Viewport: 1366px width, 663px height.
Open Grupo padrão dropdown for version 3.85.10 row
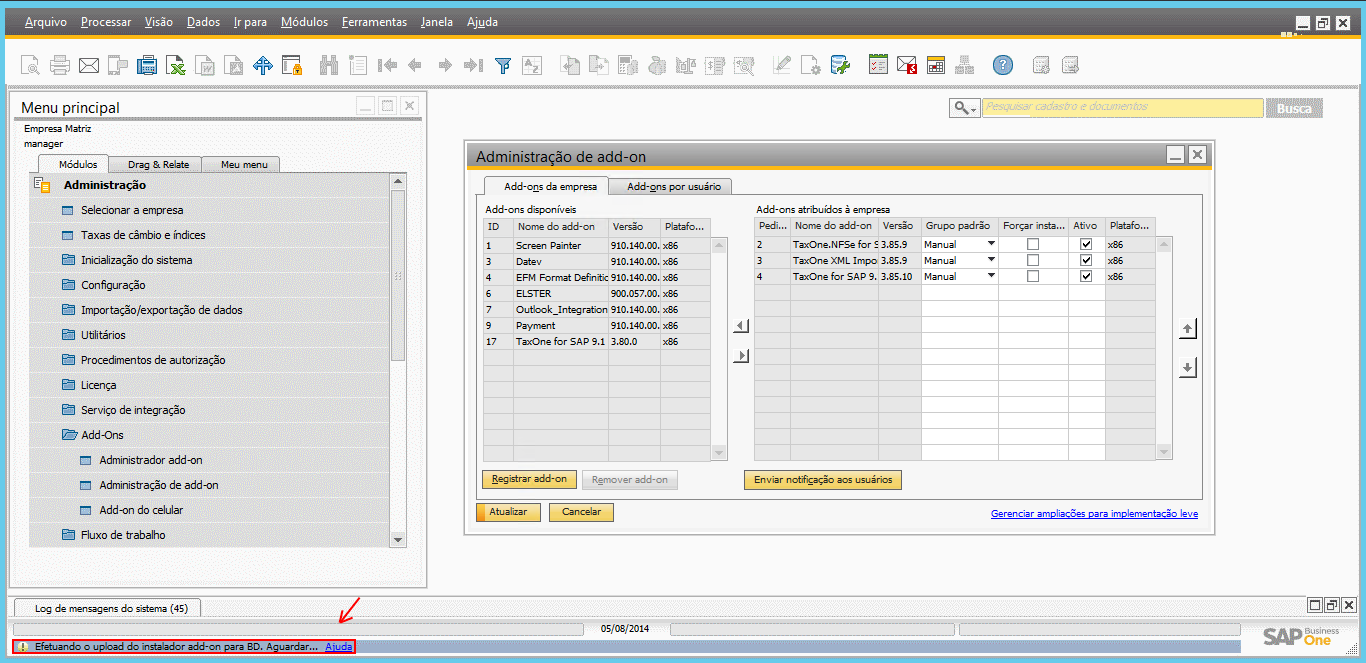[x=991, y=277]
